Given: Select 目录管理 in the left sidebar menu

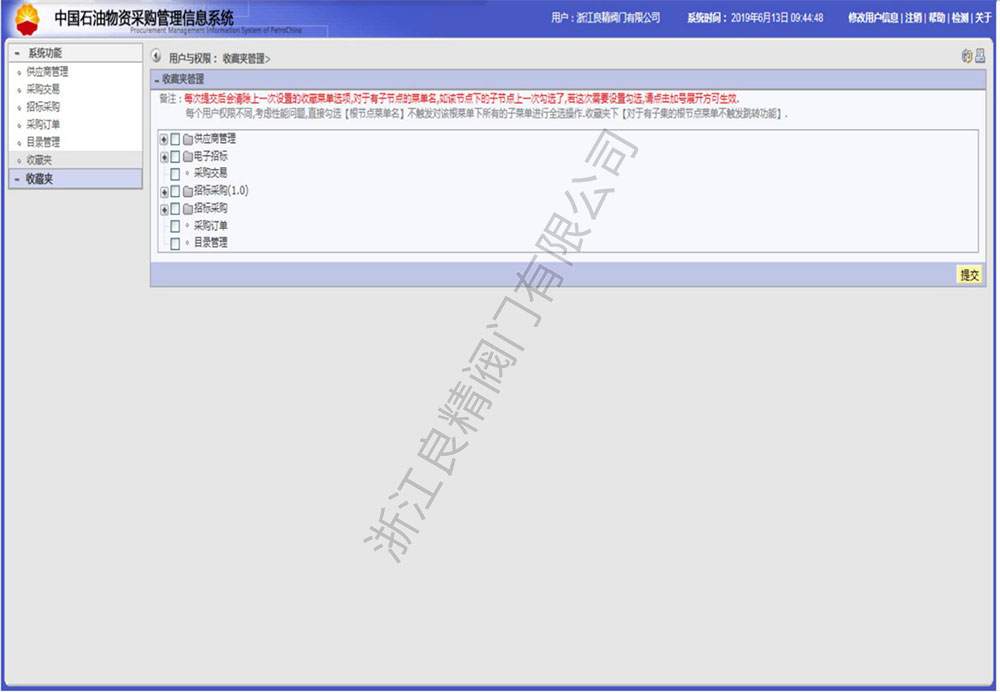Looking at the screenshot, I should click(43, 142).
